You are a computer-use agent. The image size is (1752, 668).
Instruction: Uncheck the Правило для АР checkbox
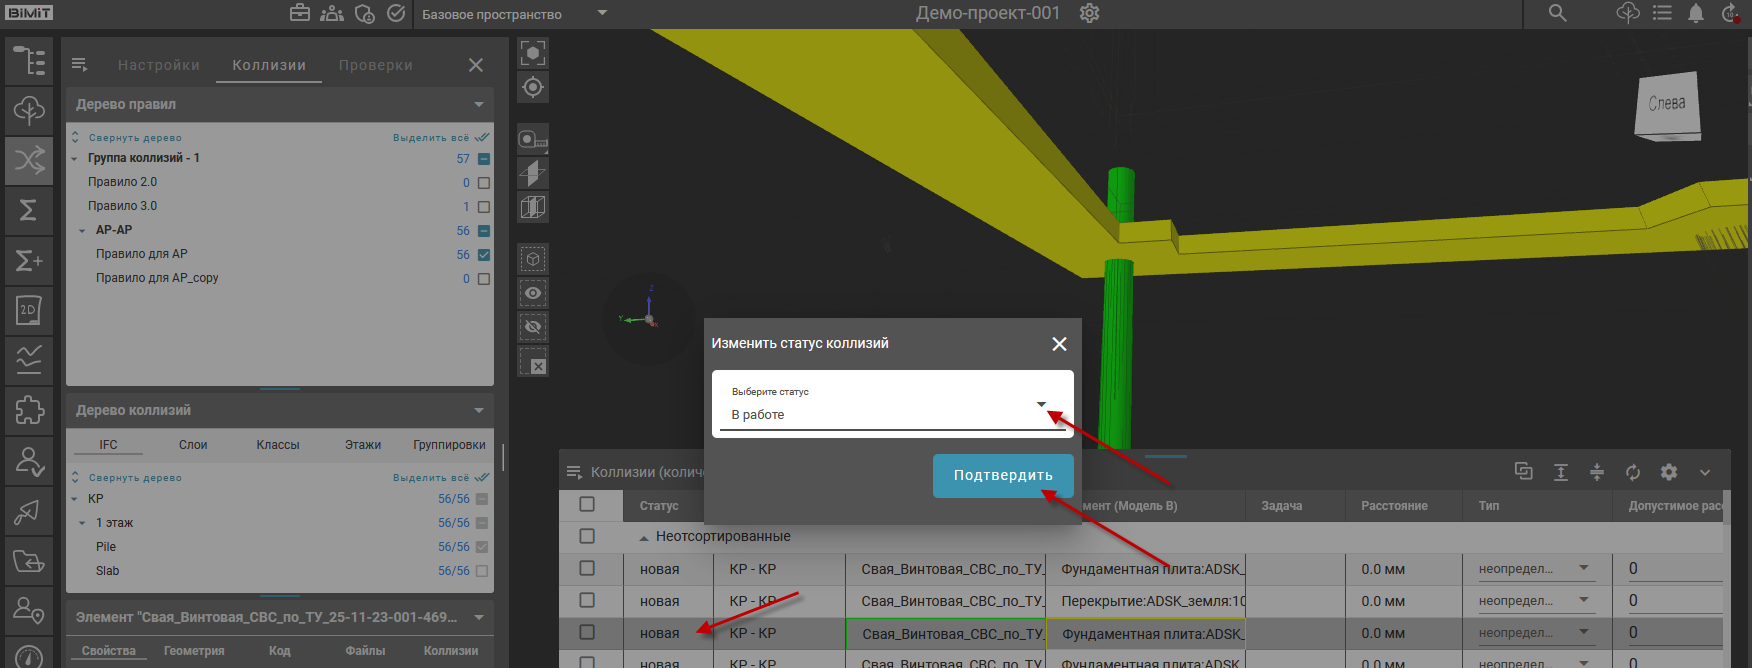484,255
